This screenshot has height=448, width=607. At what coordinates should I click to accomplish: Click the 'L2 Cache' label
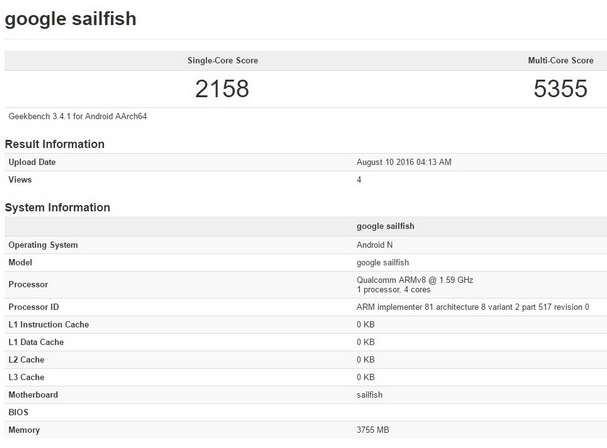26,360
